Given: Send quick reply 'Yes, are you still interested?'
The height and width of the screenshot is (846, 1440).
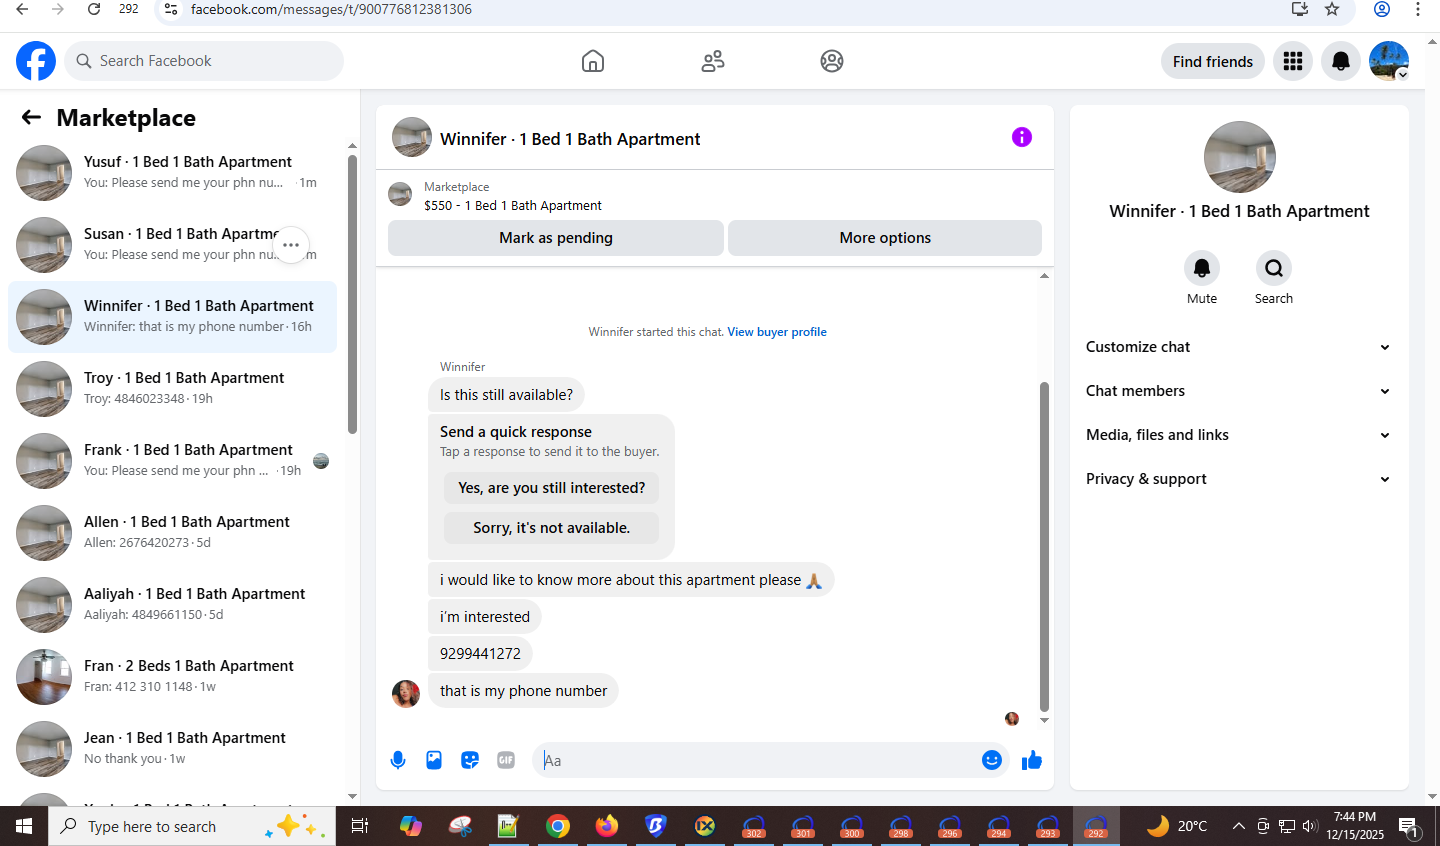Looking at the screenshot, I should coord(552,488).
